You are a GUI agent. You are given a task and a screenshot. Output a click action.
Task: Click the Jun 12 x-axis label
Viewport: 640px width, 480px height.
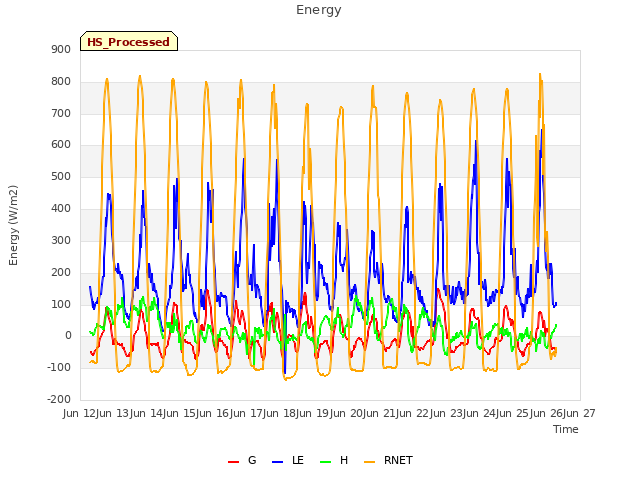80,413
